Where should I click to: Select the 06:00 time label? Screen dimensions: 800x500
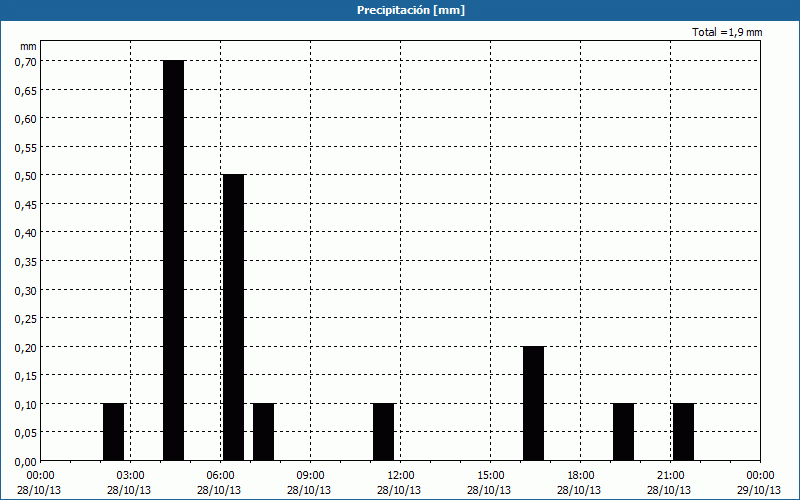(x=220, y=476)
